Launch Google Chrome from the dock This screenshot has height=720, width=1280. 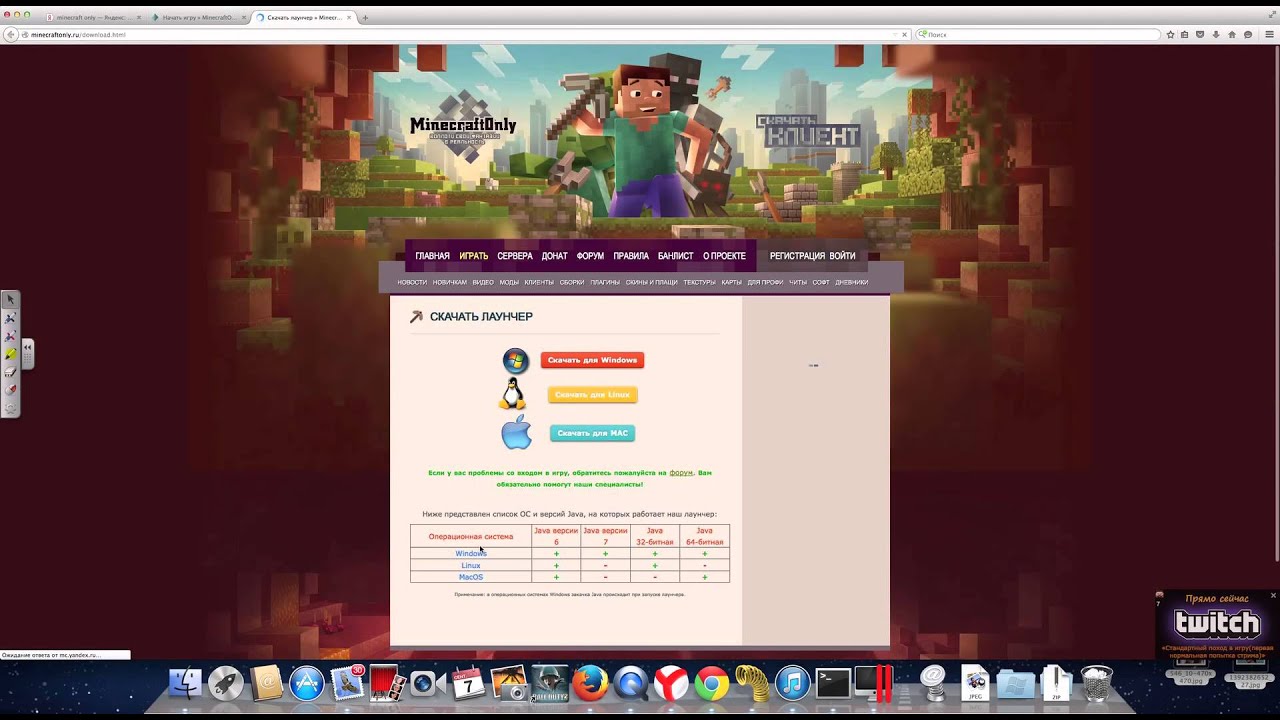(712, 684)
